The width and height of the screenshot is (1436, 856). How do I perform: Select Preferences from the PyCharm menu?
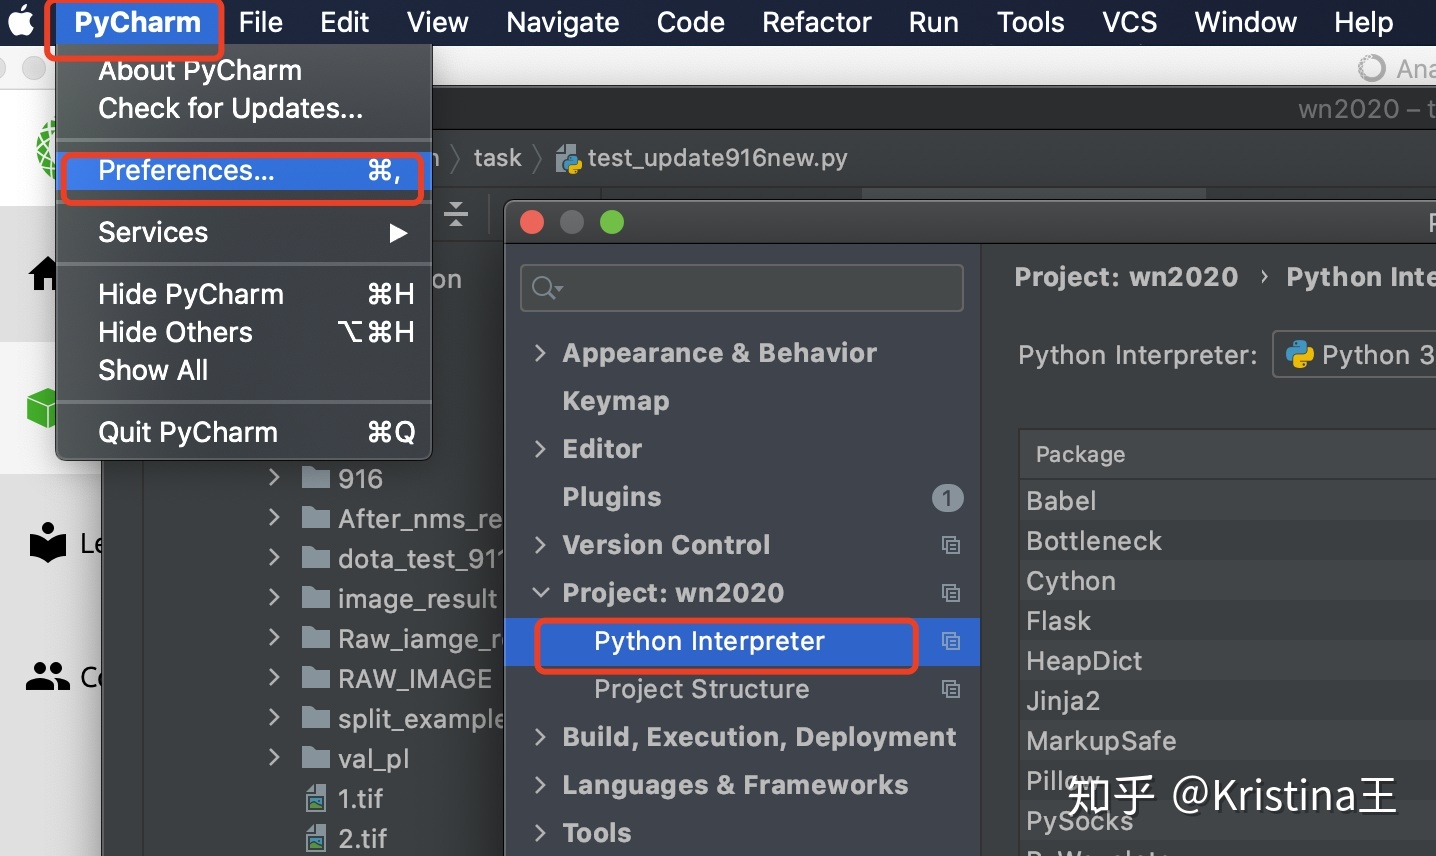(x=186, y=171)
